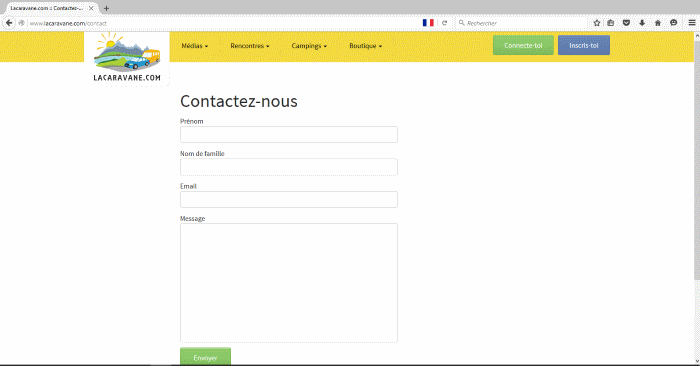The height and width of the screenshot is (366, 700).
Task: Click the chat bubble toolbar icon
Action: [x=674, y=23]
